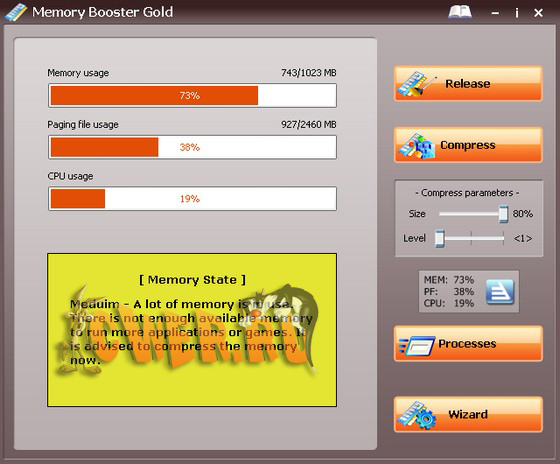The width and height of the screenshot is (560, 464).
Task: Click the info 'i' icon in title bar
Action: coord(516,13)
